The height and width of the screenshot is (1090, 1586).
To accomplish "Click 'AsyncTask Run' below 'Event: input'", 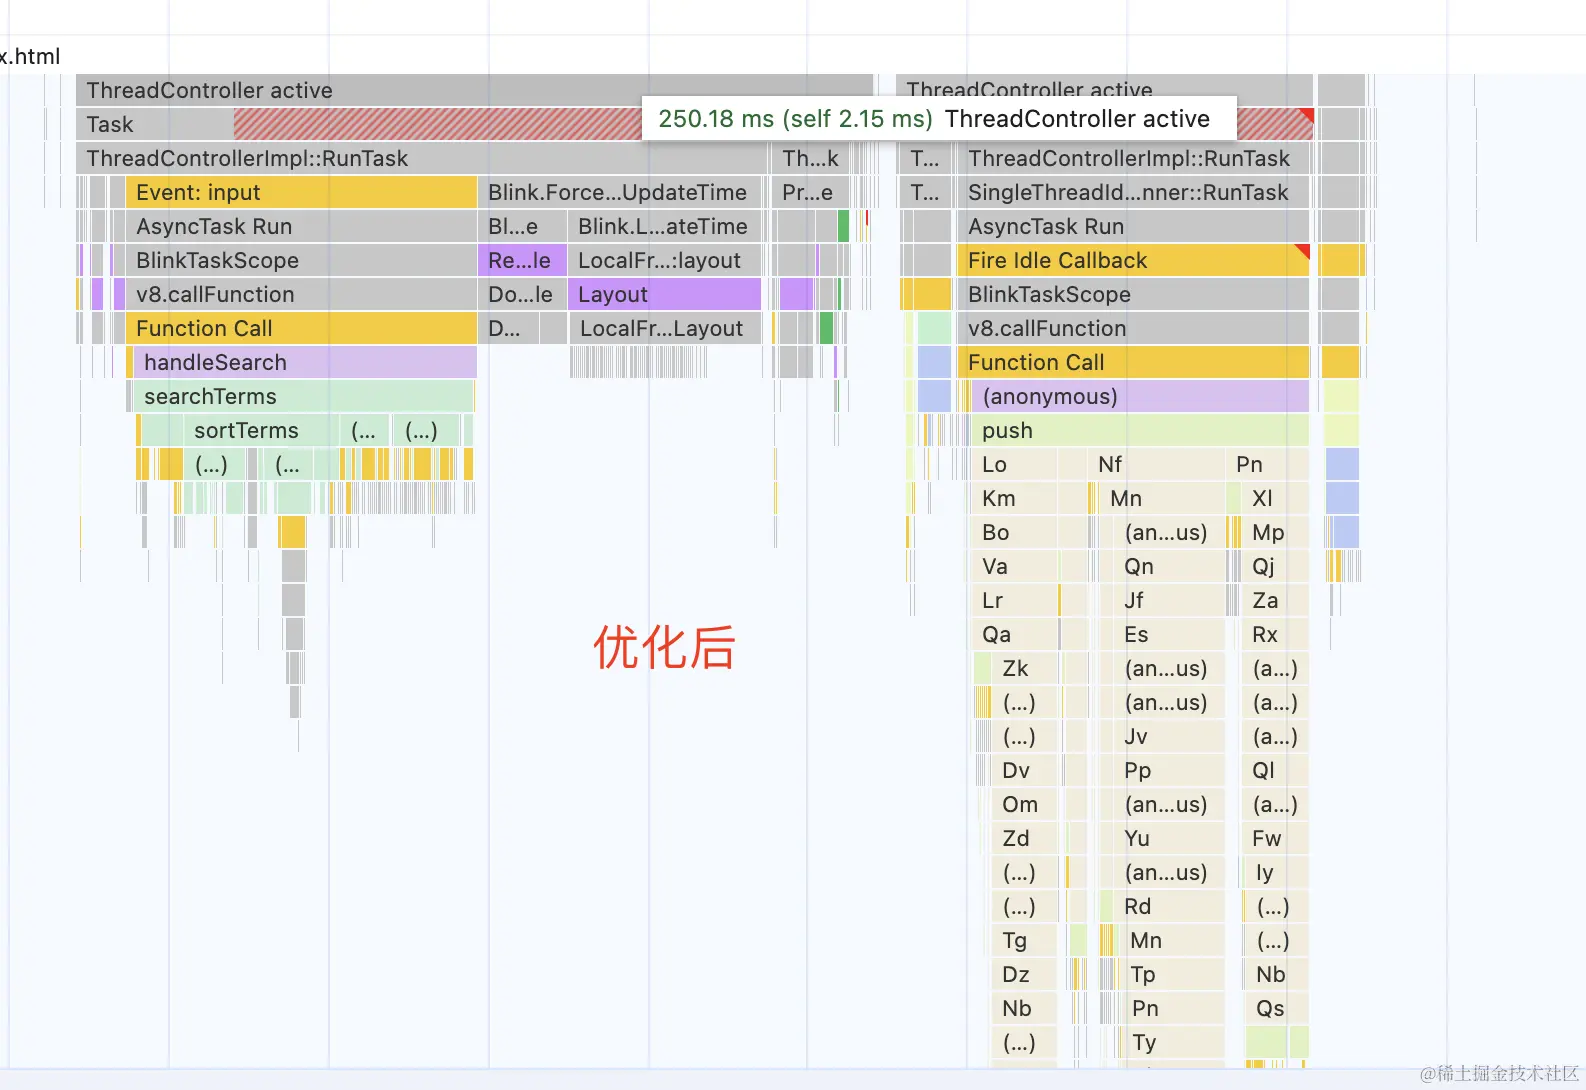I will 301,226.
